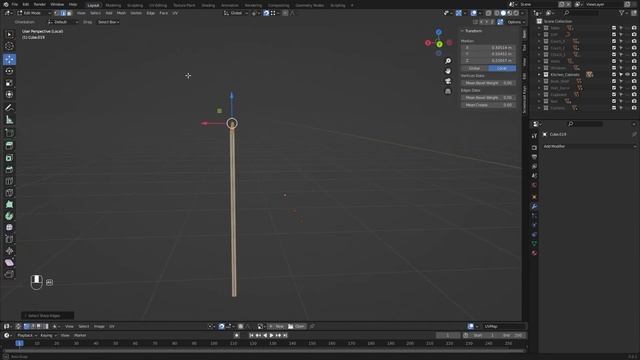640x360 pixels.
Task: Enable solid viewport shading
Action: 503,13
